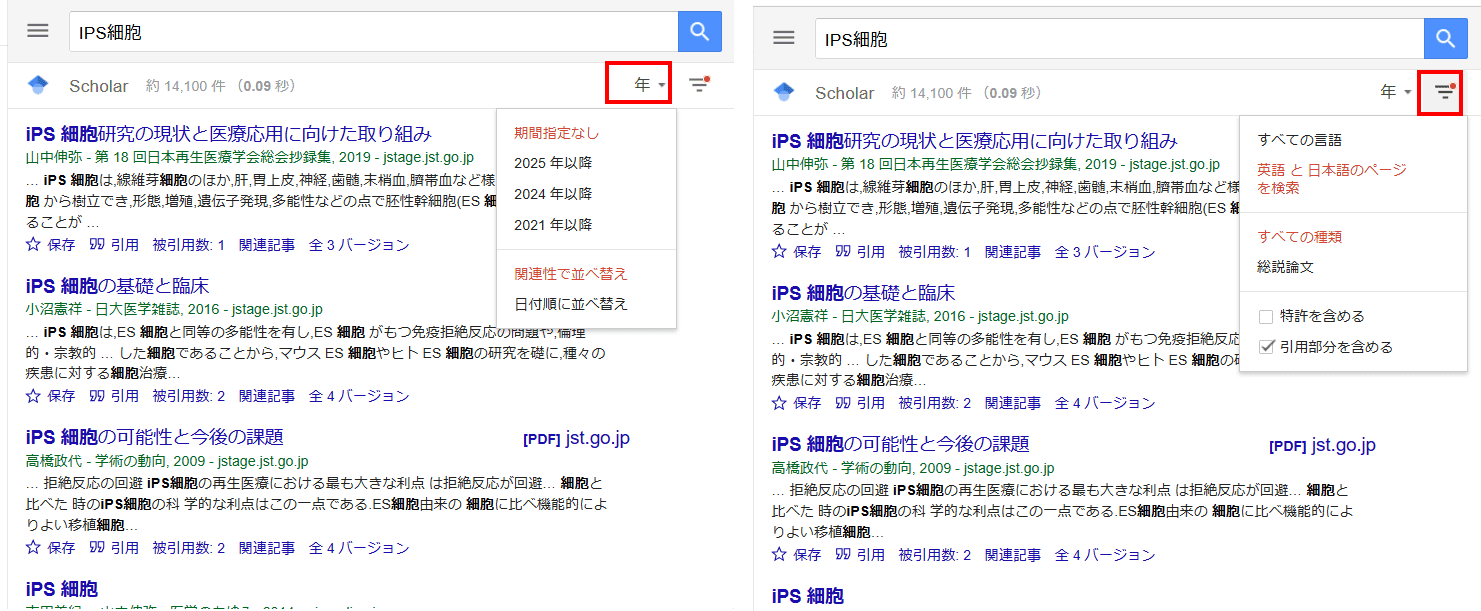1481x611 pixels.
Task: Cite 'iPS 細胞の基礎と臨床' in right screenshot
Action: tap(860, 403)
